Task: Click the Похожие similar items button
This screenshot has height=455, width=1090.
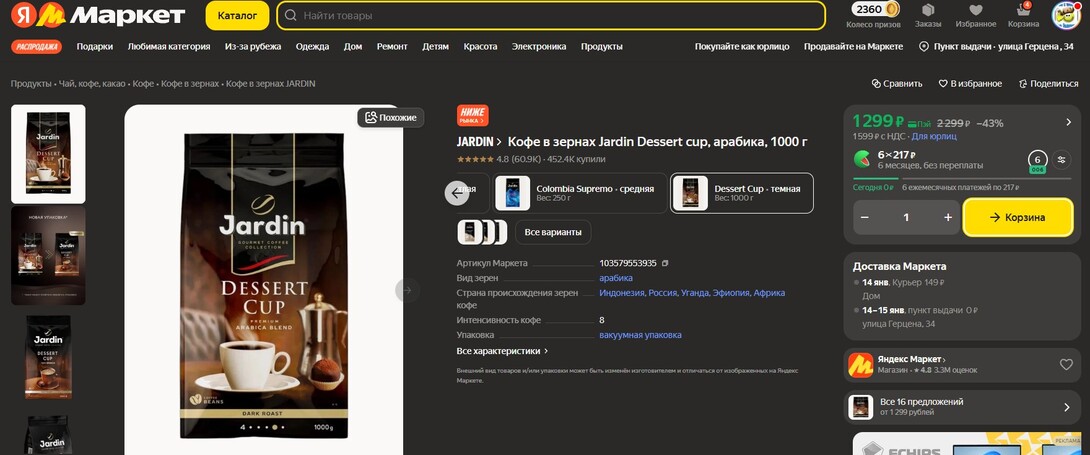Action: pos(390,117)
